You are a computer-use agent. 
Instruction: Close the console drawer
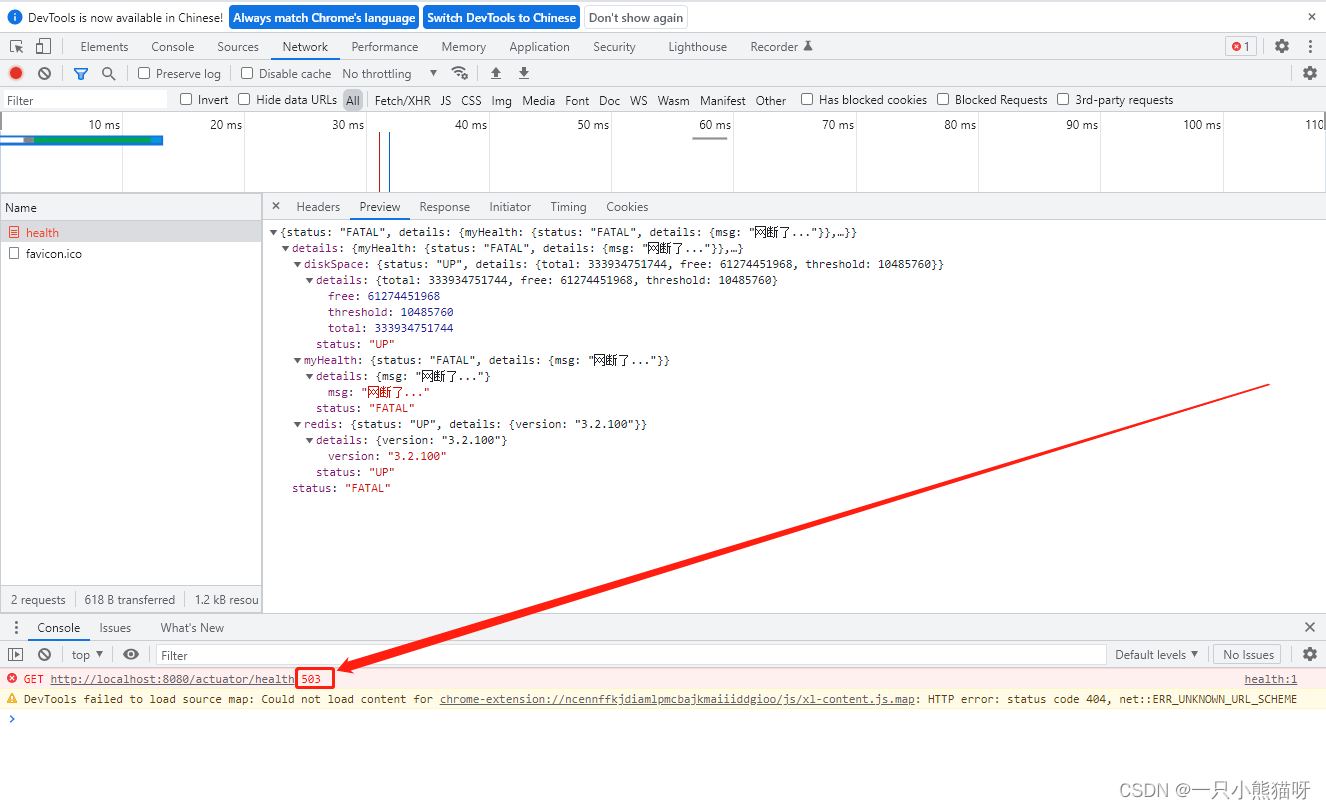[1310, 627]
